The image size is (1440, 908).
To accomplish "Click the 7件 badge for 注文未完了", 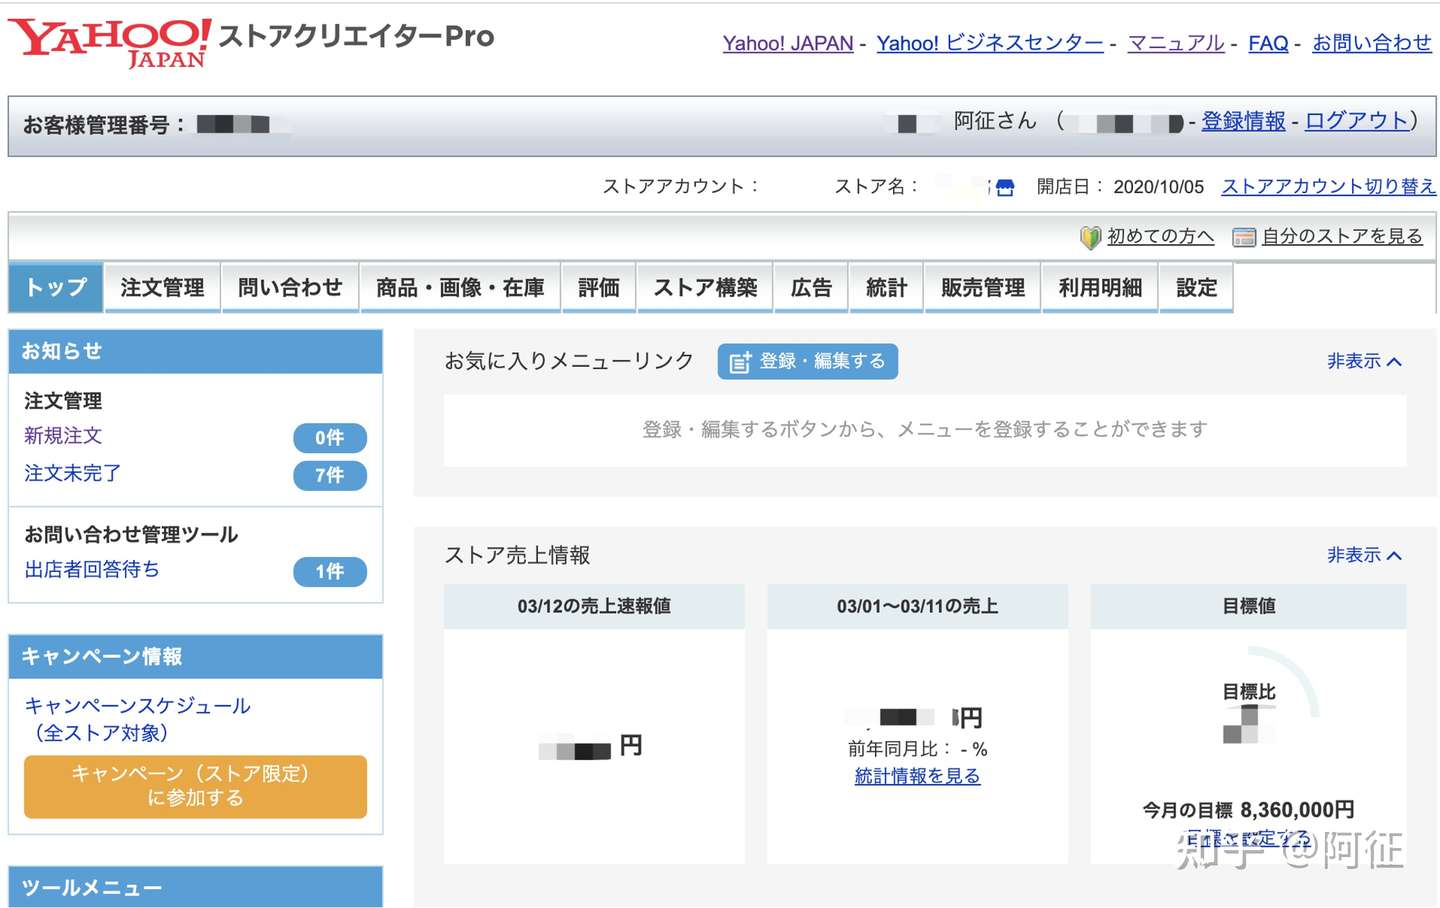I will click(330, 475).
